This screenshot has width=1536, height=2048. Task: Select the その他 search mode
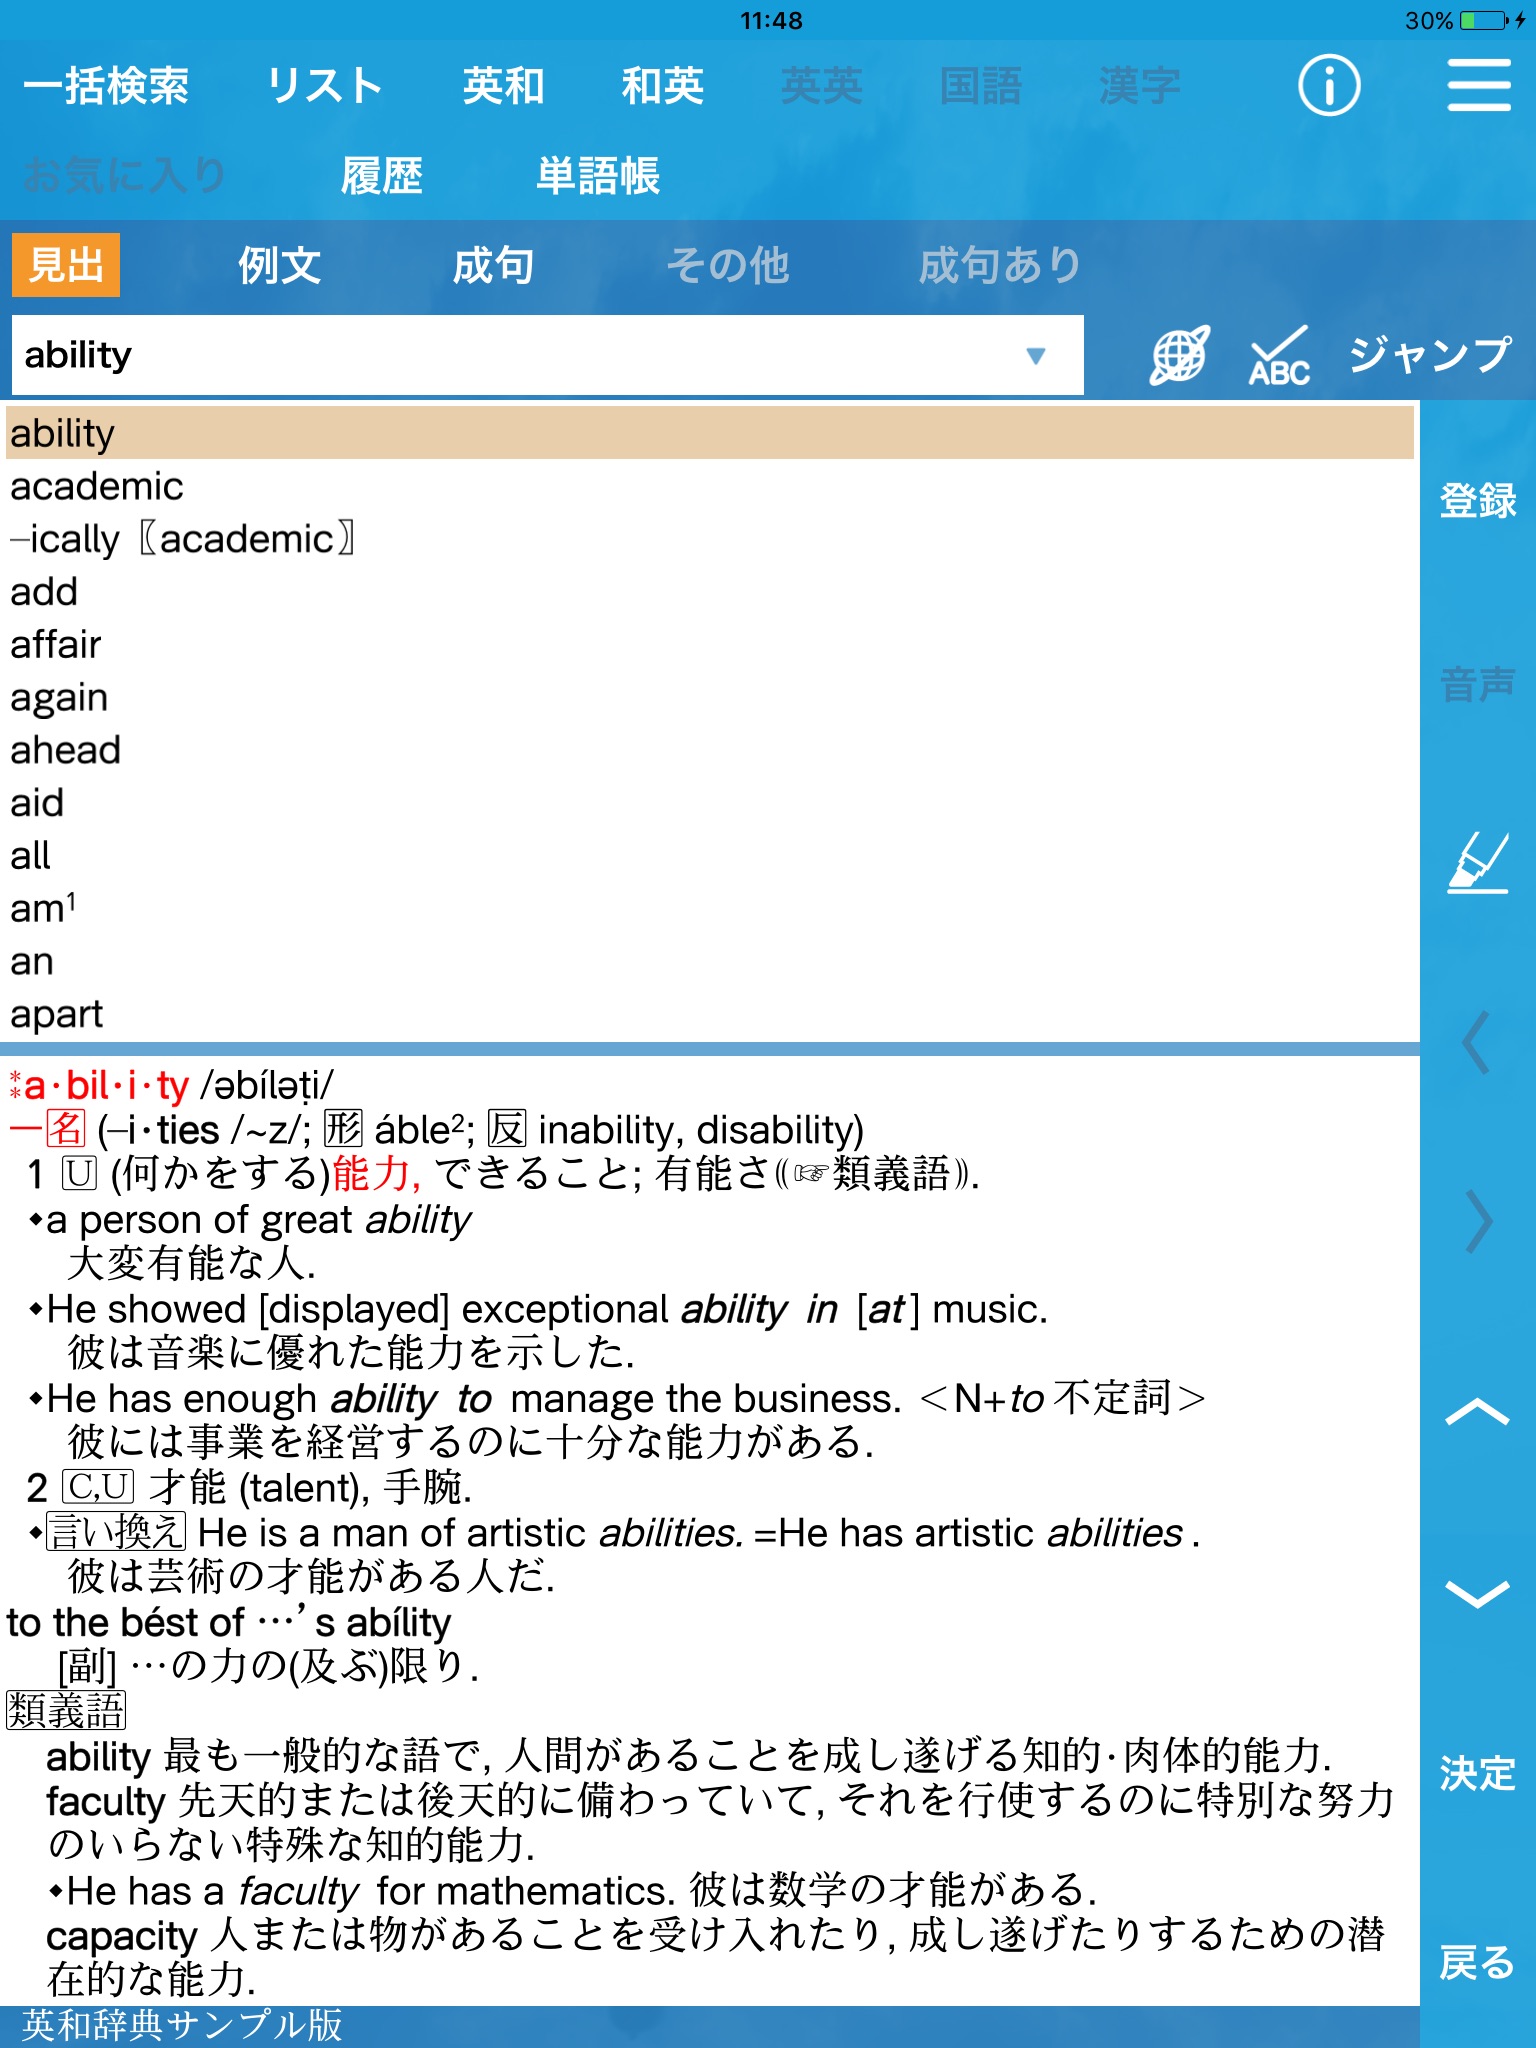[728, 265]
